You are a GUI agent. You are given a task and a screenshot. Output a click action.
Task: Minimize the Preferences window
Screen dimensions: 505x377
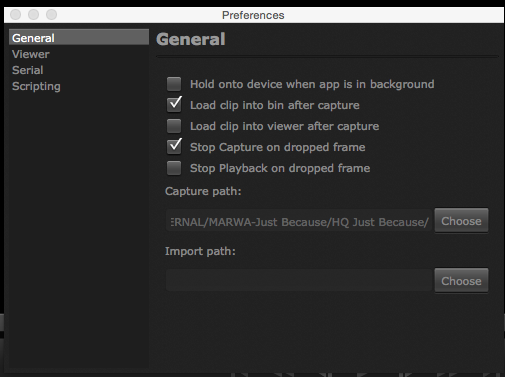click(33, 15)
